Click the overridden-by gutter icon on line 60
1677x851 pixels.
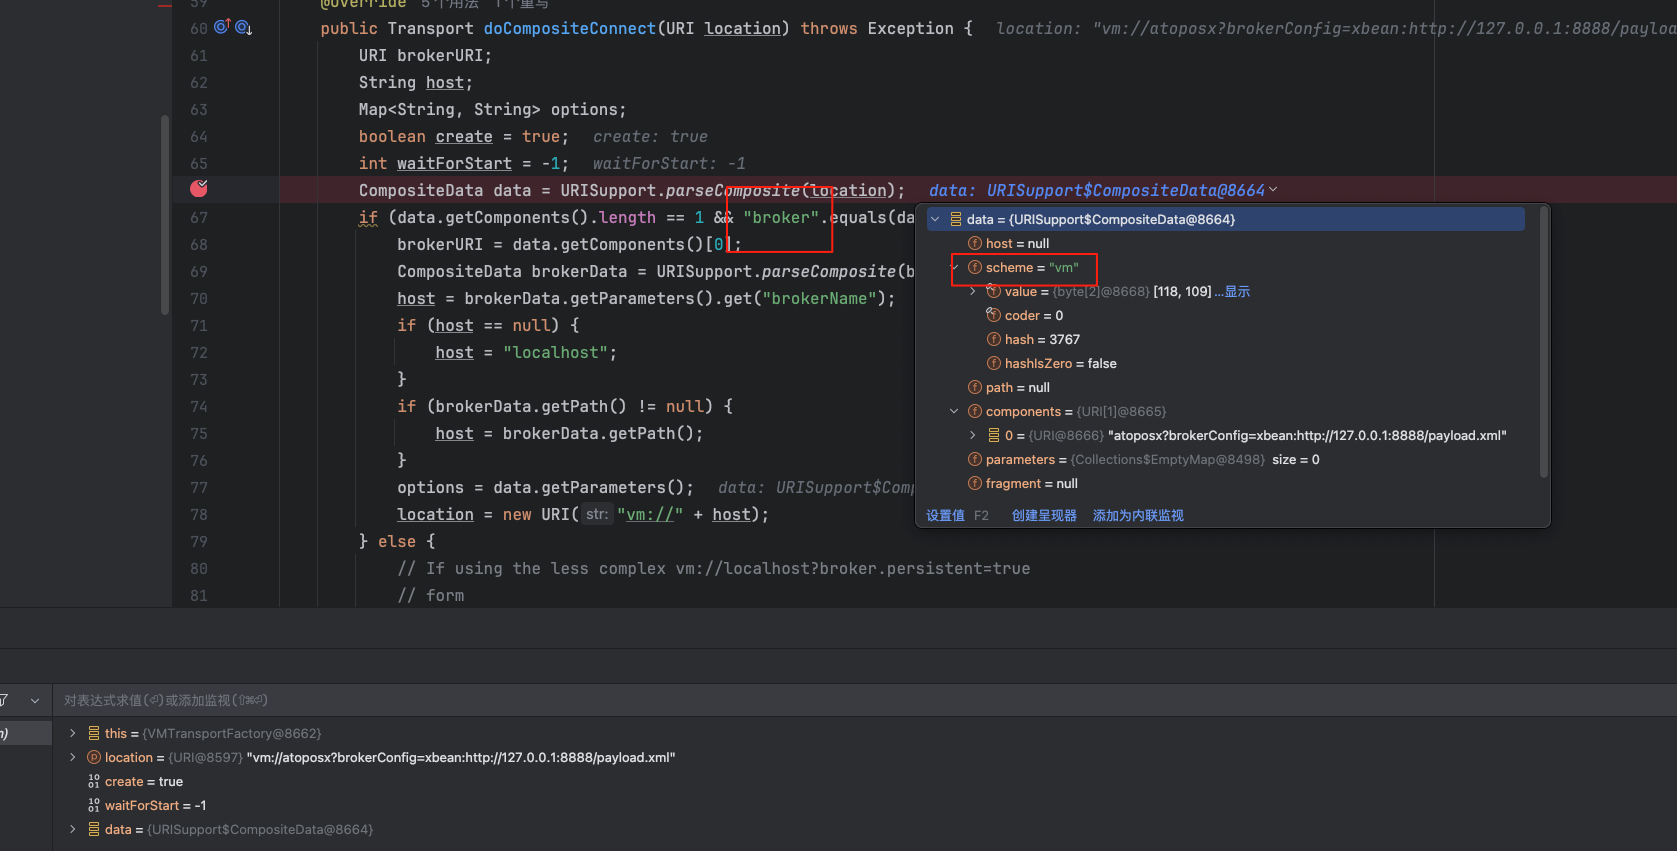[x=243, y=28]
